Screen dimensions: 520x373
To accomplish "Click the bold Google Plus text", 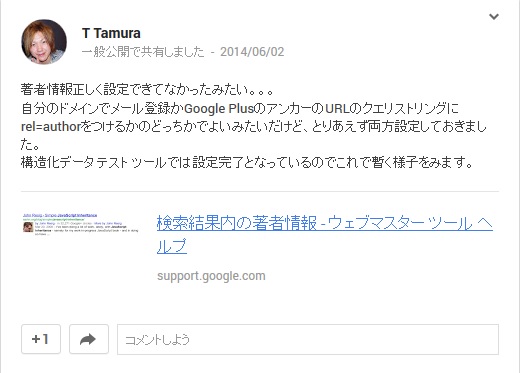I will pos(219,109).
